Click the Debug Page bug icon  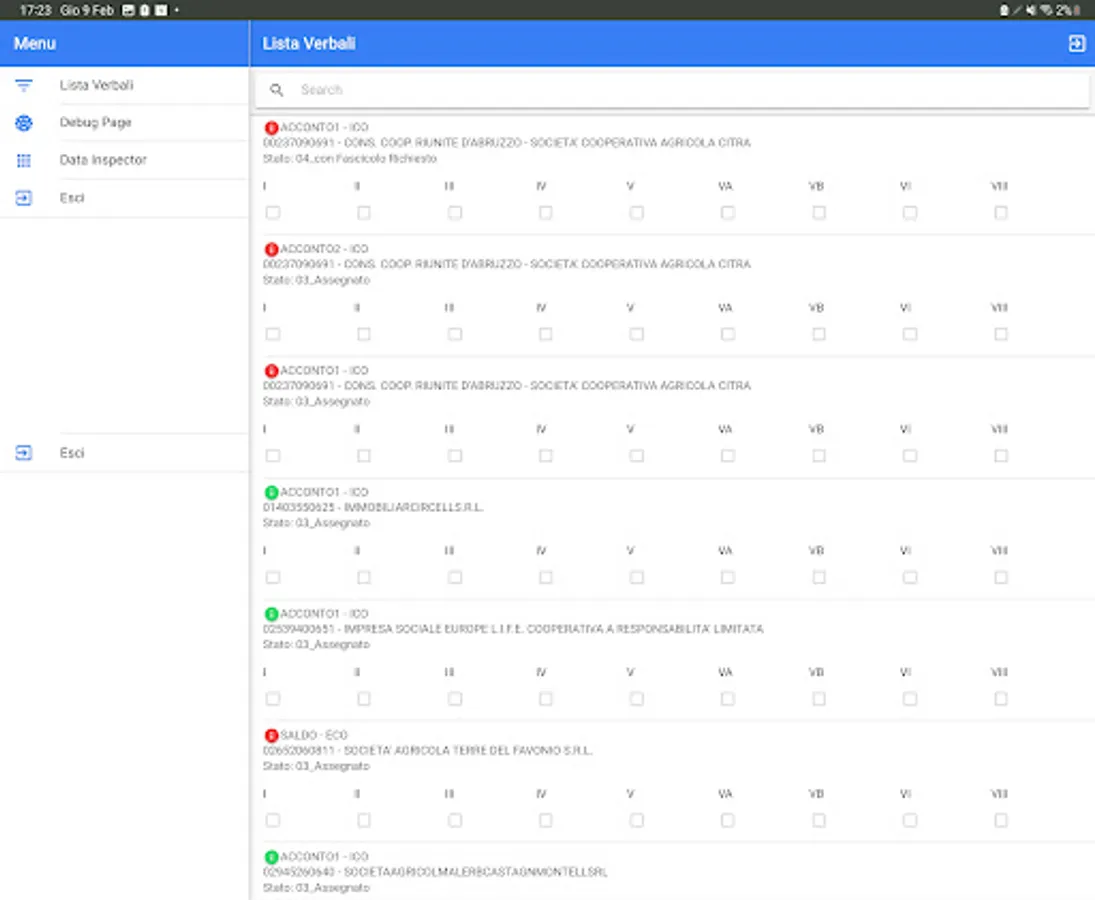pos(24,123)
